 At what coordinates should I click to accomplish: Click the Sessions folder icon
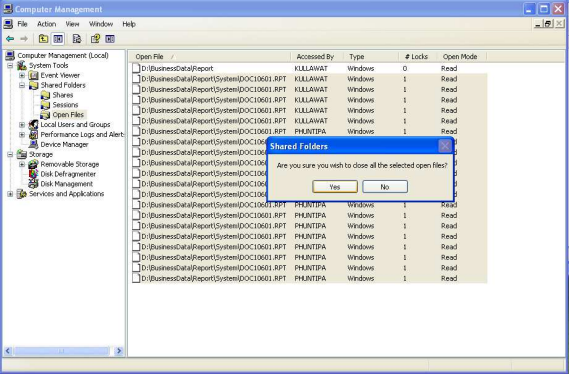click(46, 105)
